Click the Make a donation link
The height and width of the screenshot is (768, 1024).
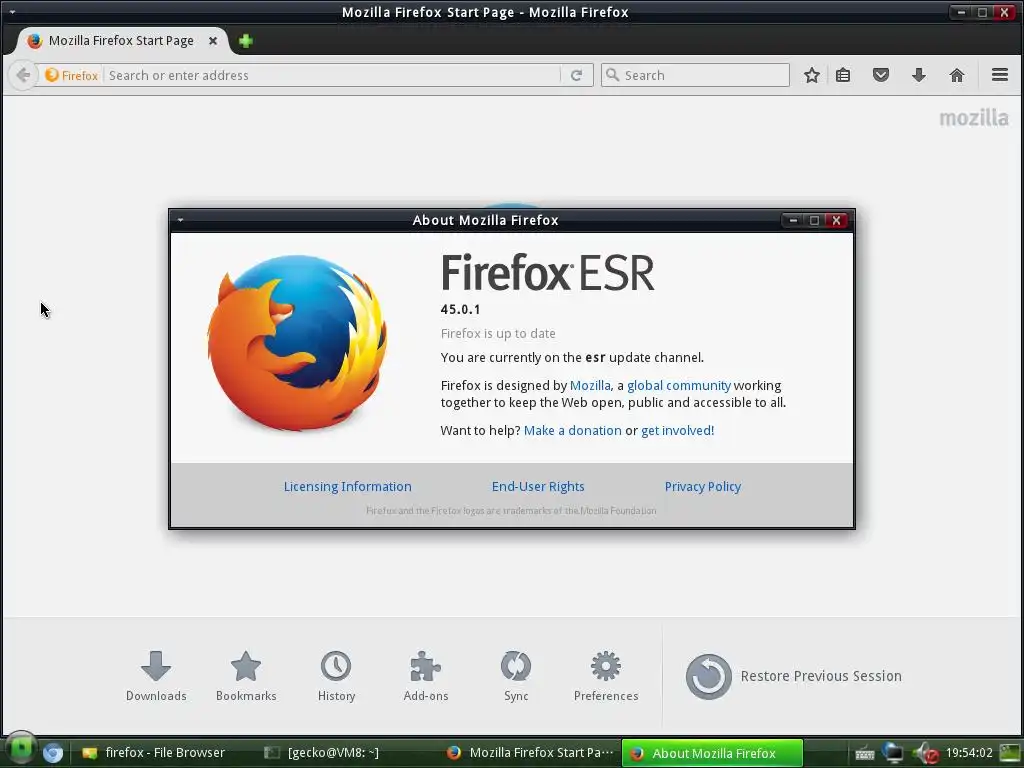click(x=573, y=430)
